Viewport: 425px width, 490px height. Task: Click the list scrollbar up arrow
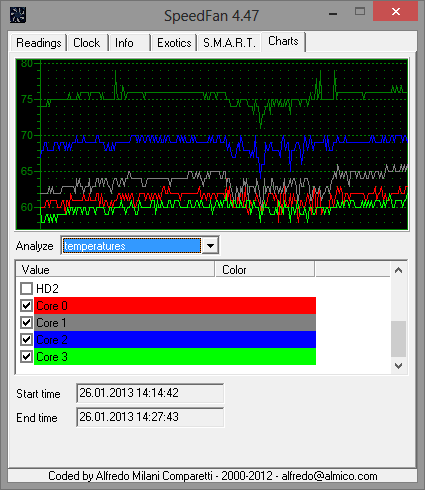click(x=398, y=270)
